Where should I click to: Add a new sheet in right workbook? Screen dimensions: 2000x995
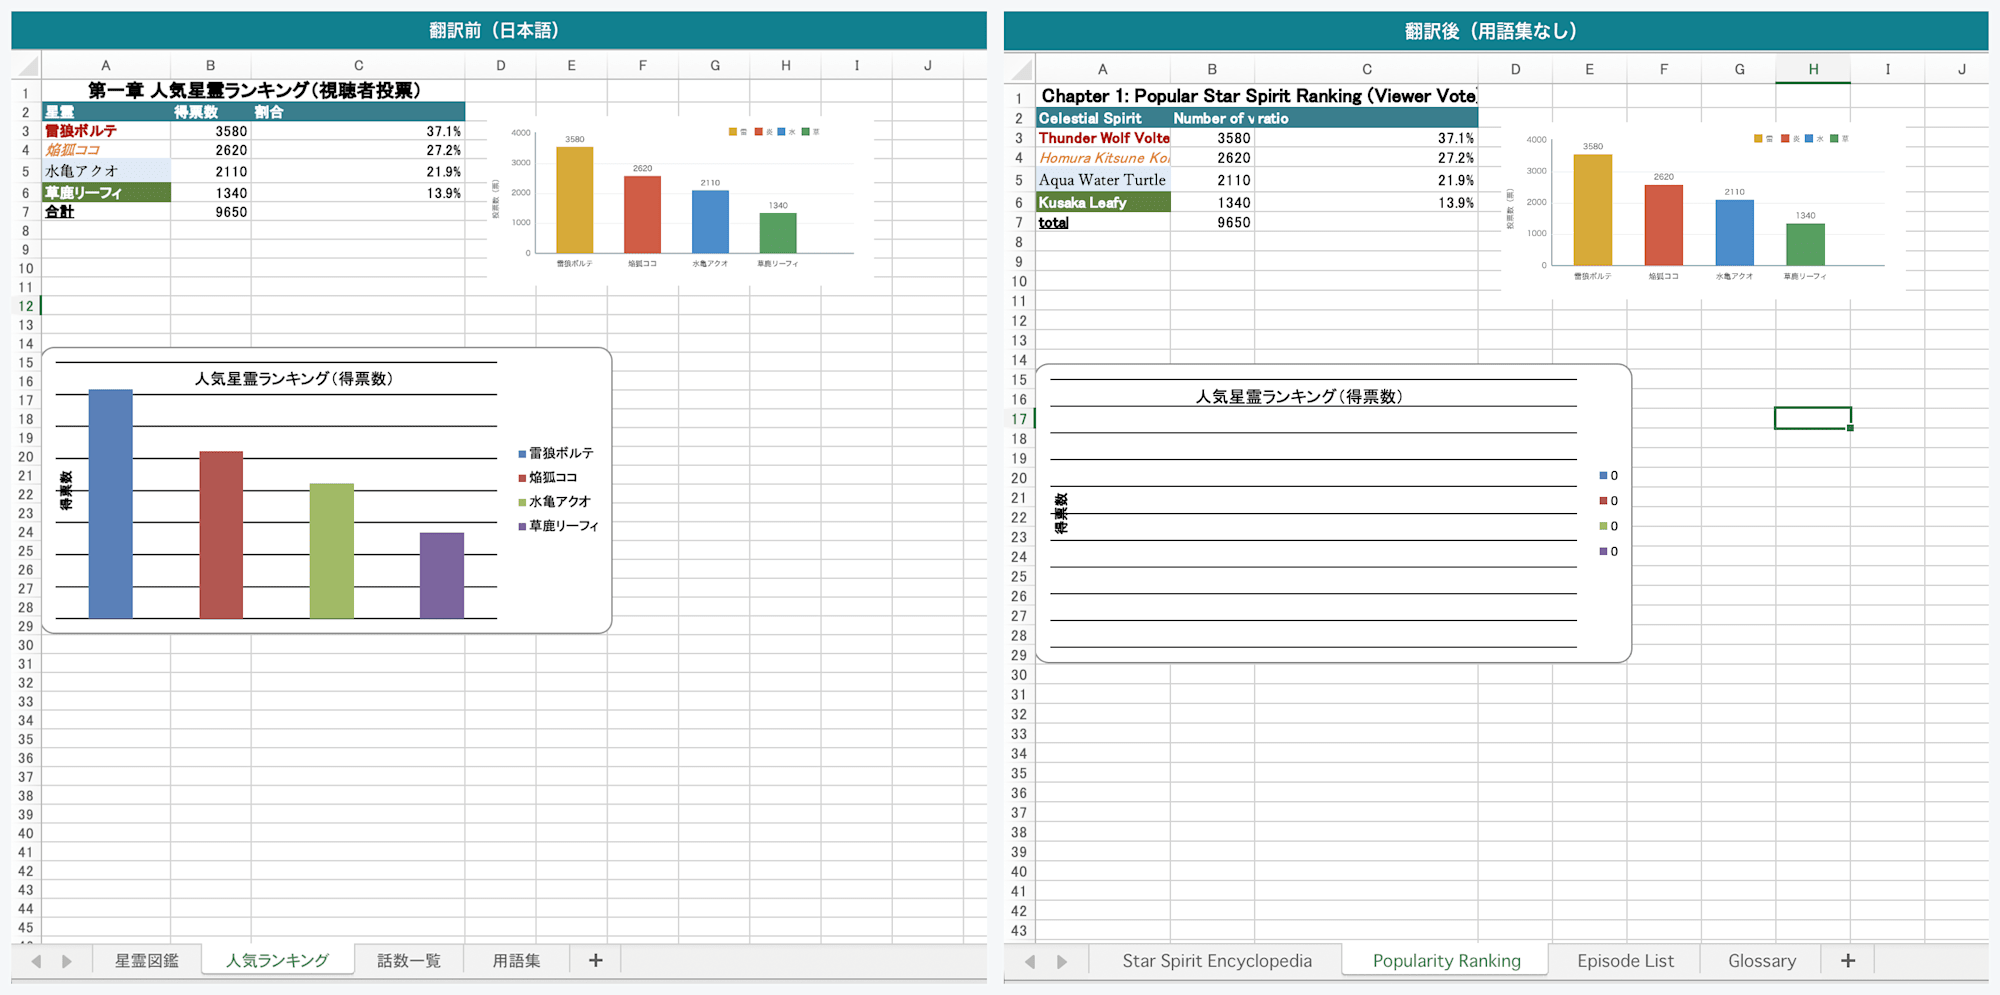tap(1848, 960)
